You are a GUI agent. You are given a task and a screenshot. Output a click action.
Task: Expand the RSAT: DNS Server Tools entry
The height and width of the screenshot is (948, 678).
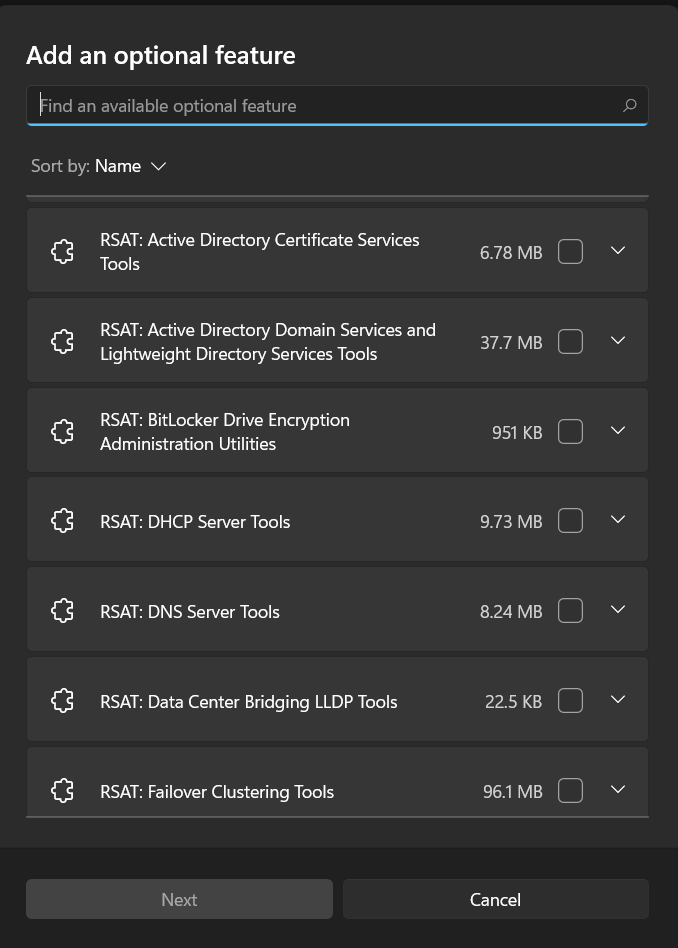click(618, 610)
